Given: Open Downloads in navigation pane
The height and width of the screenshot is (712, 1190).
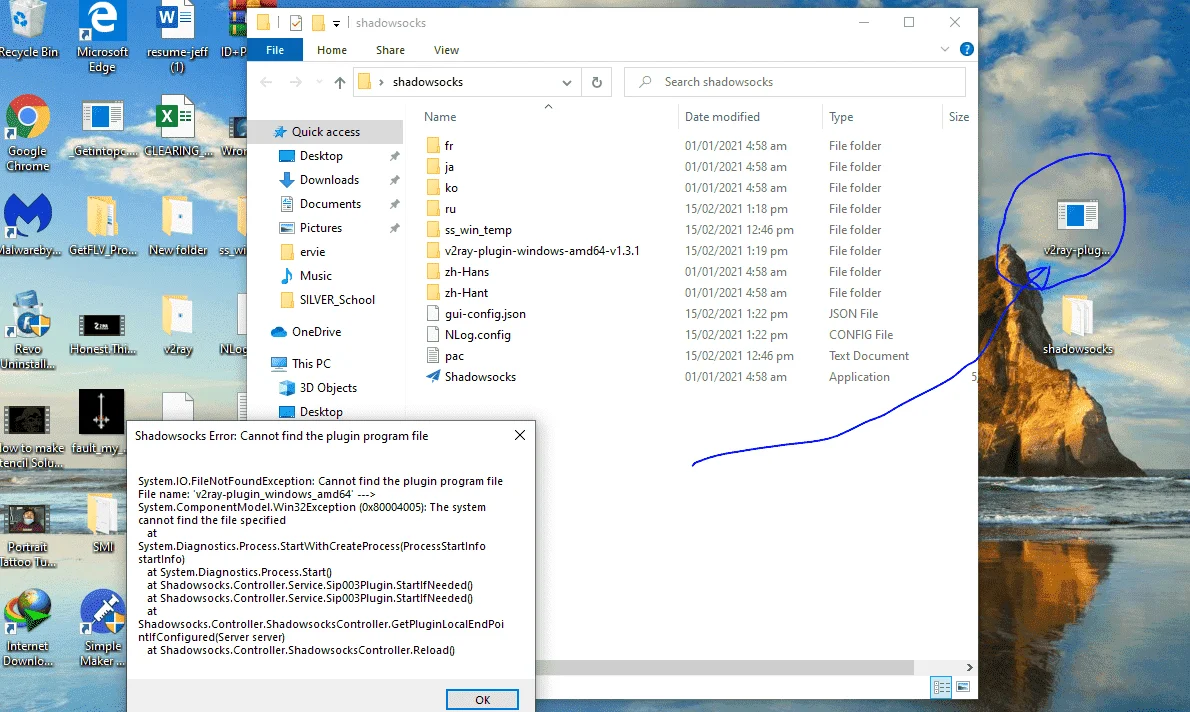Looking at the screenshot, I should 329,180.
